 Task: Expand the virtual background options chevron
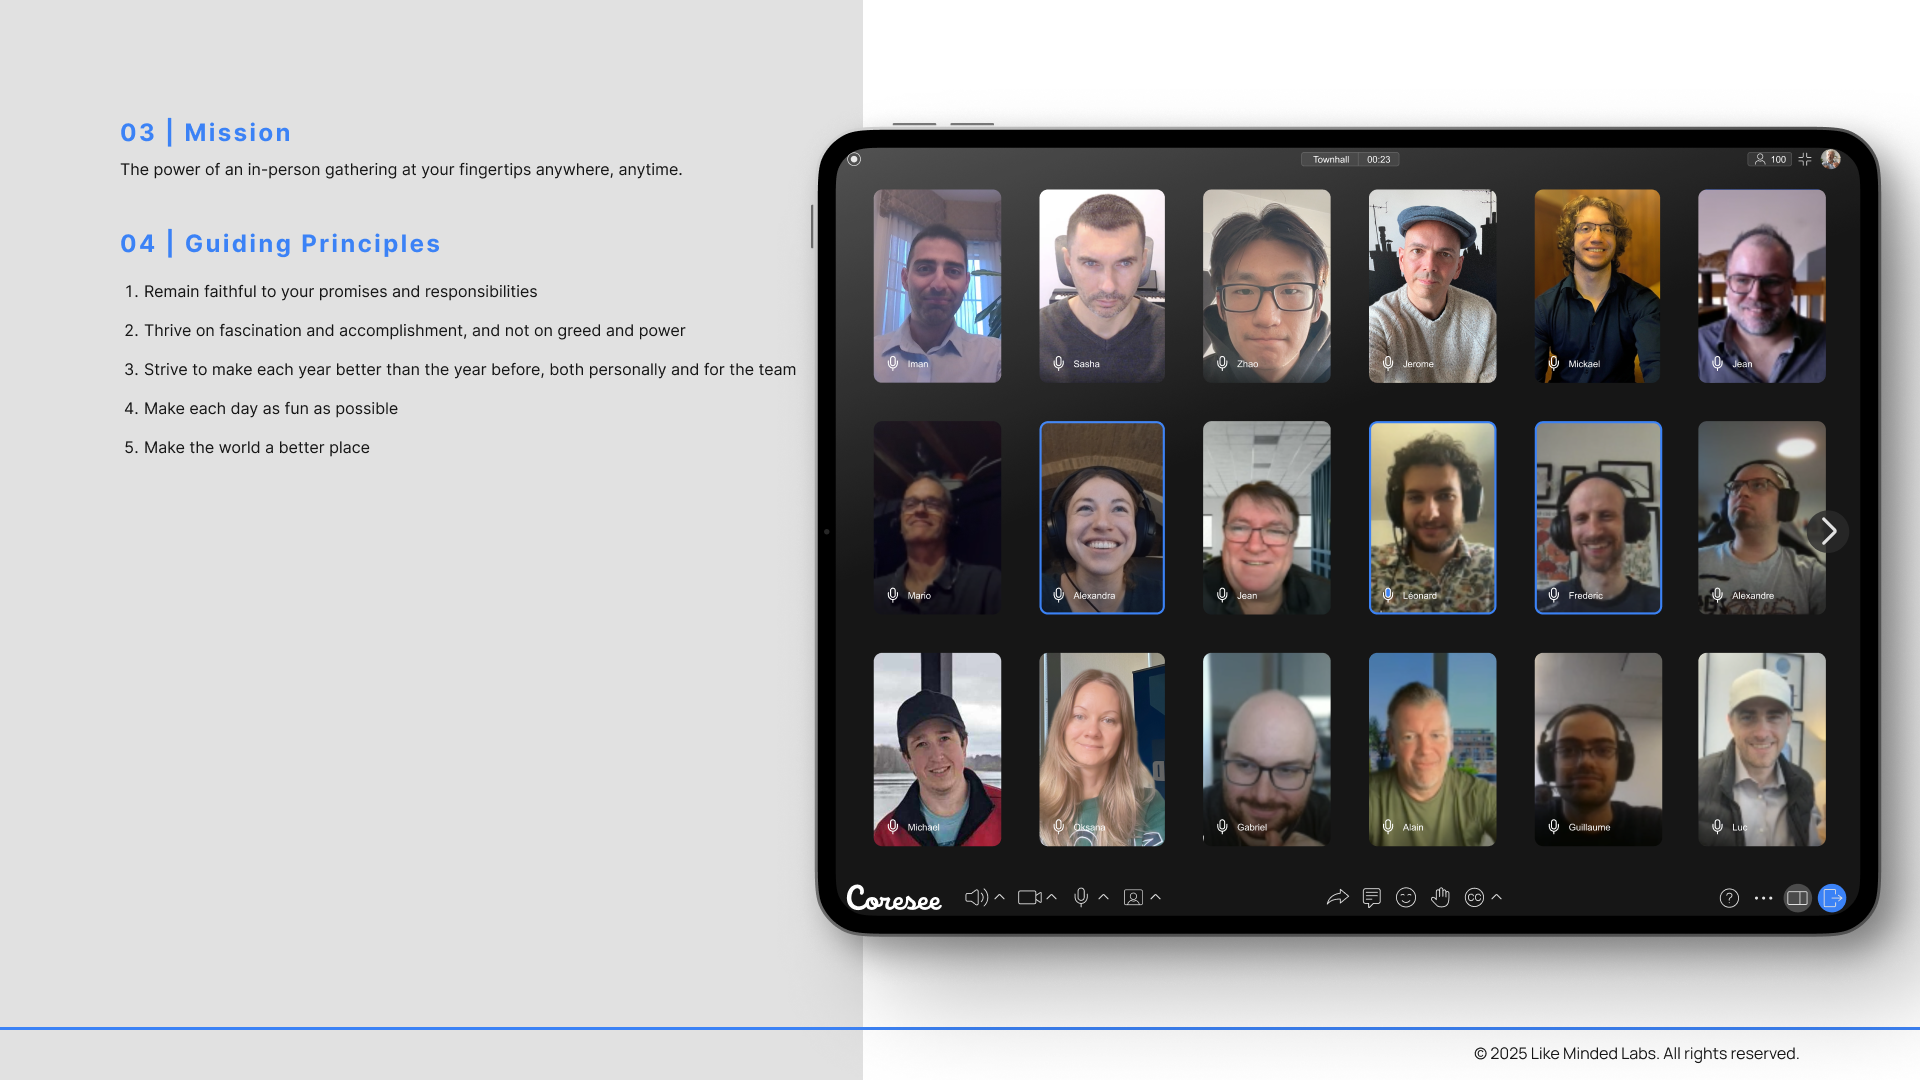click(x=1156, y=897)
